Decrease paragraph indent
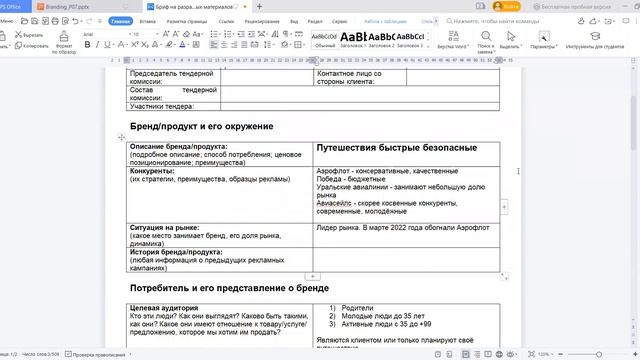This screenshot has height=360, width=640. [241, 34]
